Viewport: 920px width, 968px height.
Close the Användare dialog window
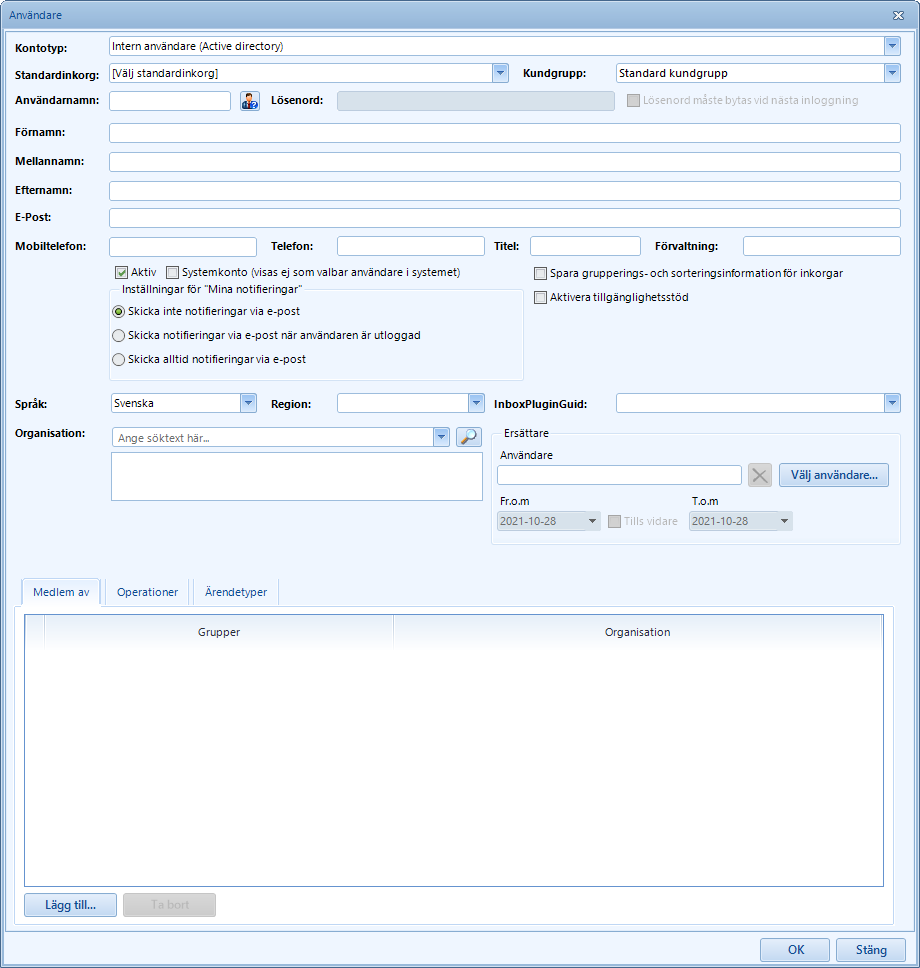coord(898,15)
